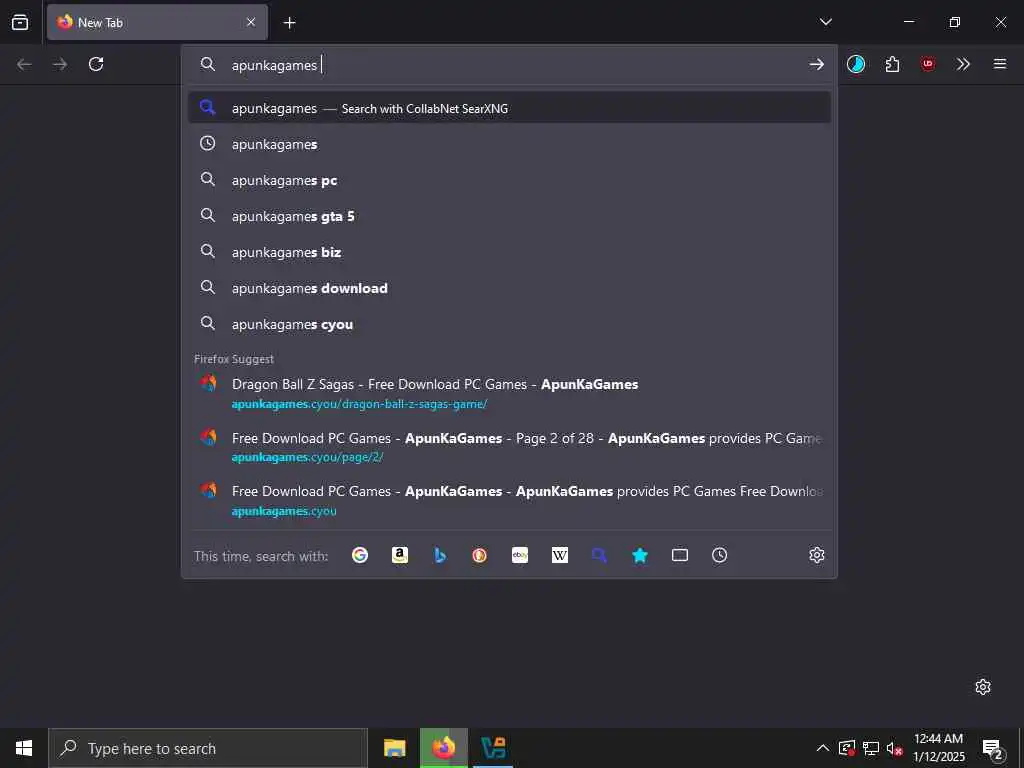Open search settings gear in dropdown
The height and width of the screenshot is (768, 1024).
(x=816, y=555)
